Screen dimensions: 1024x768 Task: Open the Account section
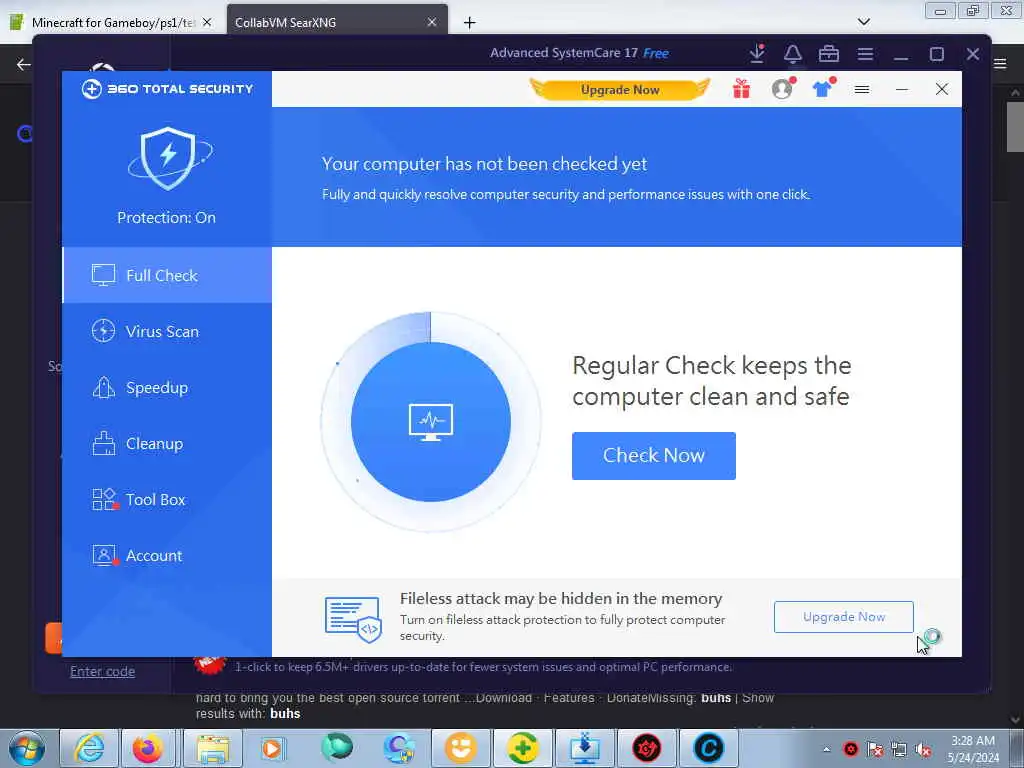[x=167, y=556]
